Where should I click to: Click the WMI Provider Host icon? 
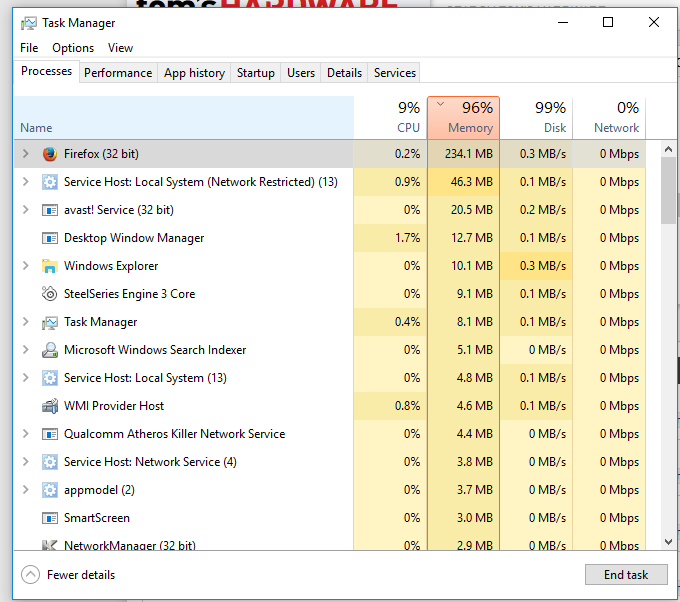click(x=50, y=406)
